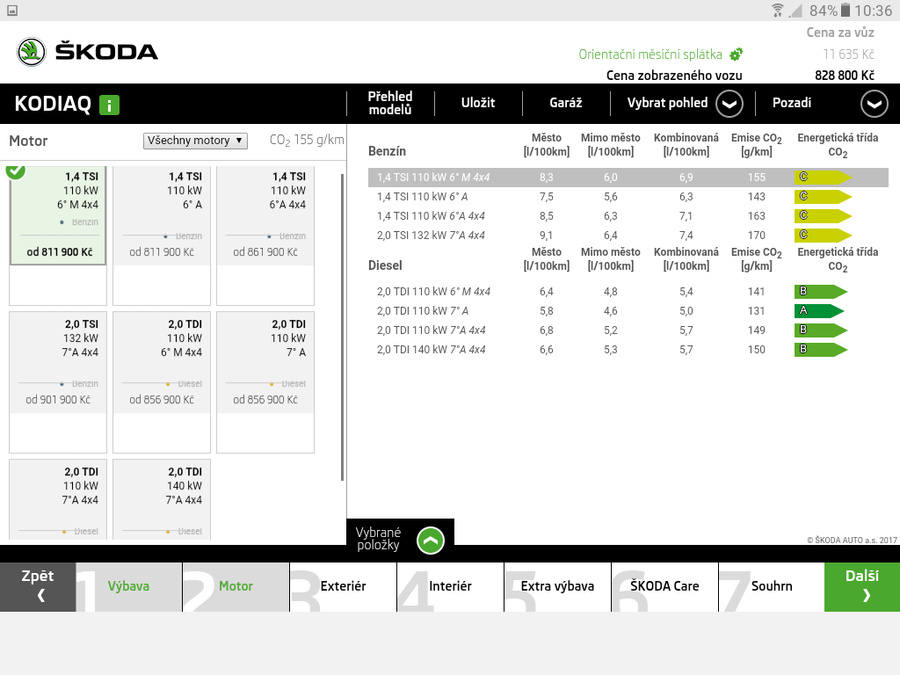Click energy class B badge for 150 g/km
Viewport: 900px width, 675px height.
(821, 350)
